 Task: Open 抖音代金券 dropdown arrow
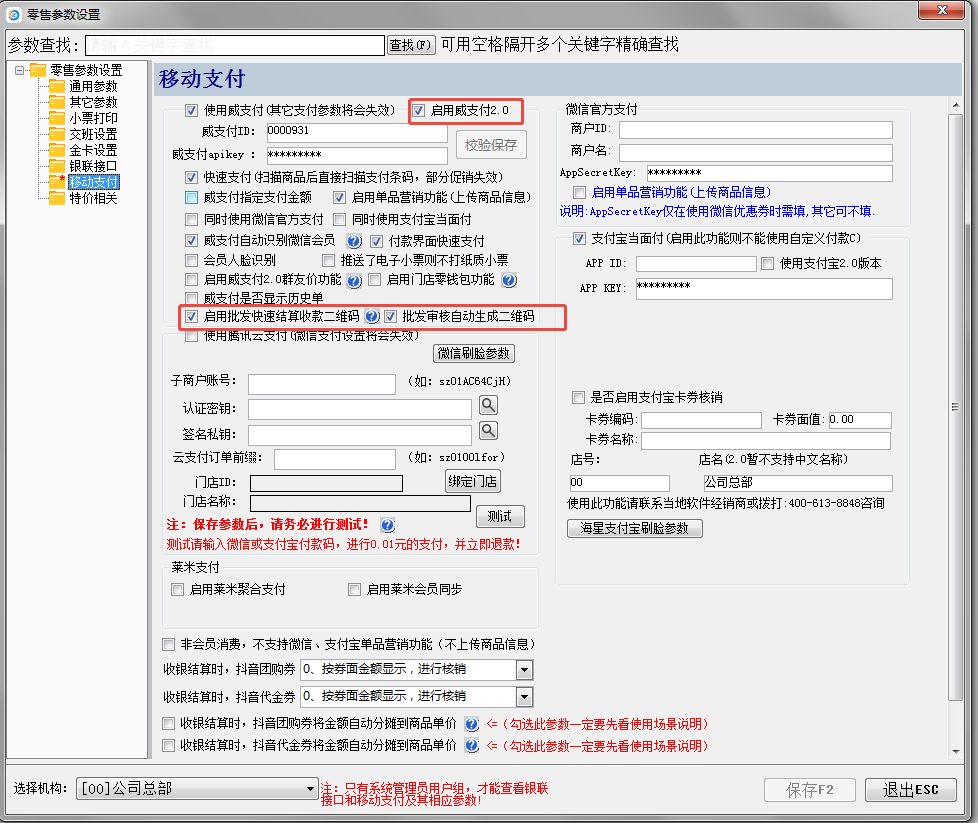tap(525, 697)
